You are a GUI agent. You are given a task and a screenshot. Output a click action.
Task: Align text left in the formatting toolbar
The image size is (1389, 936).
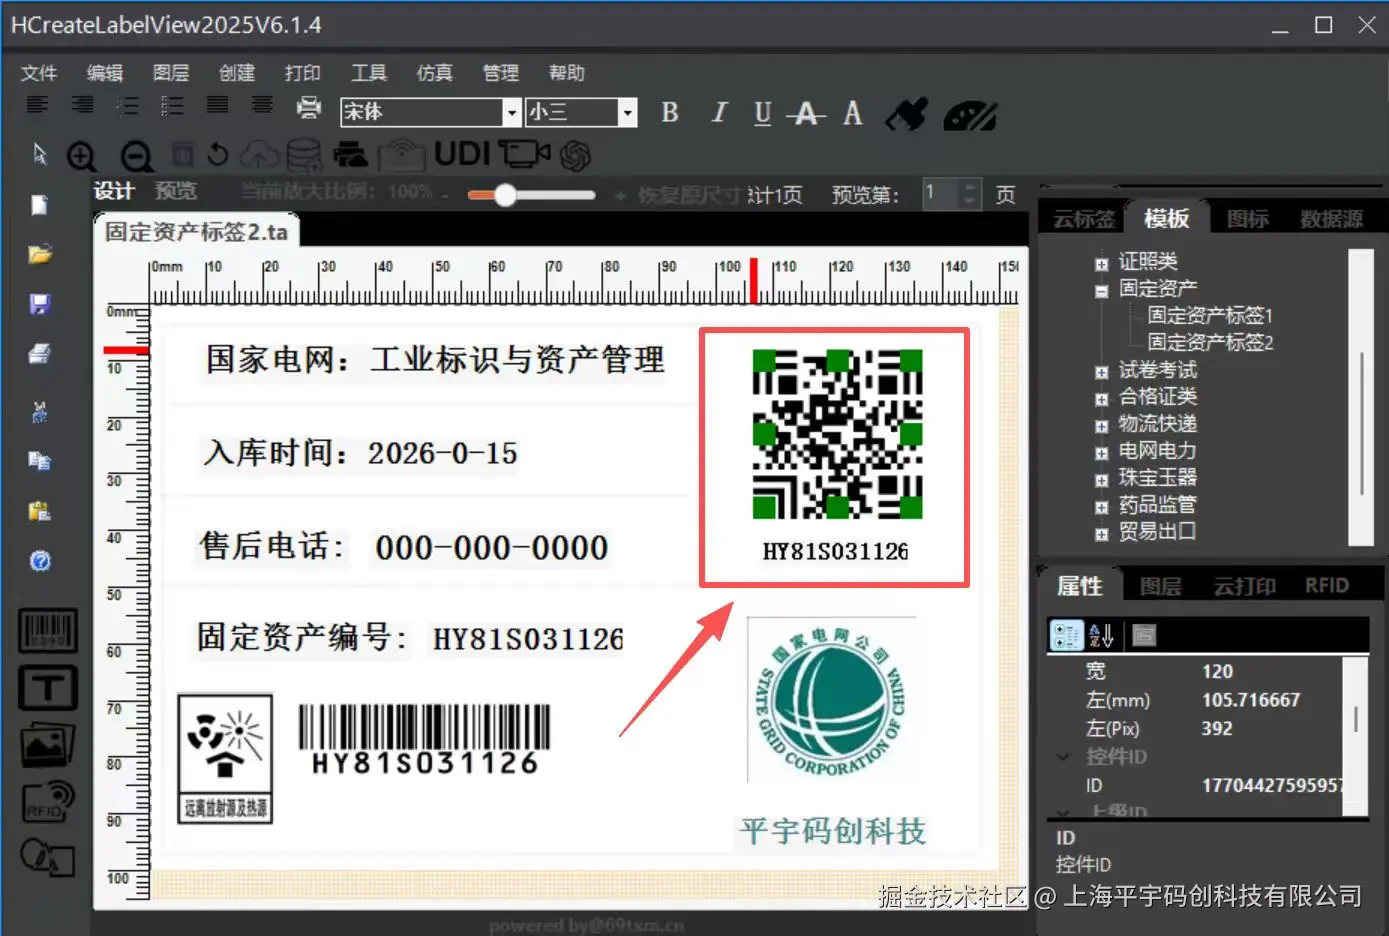click(x=37, y=105)
